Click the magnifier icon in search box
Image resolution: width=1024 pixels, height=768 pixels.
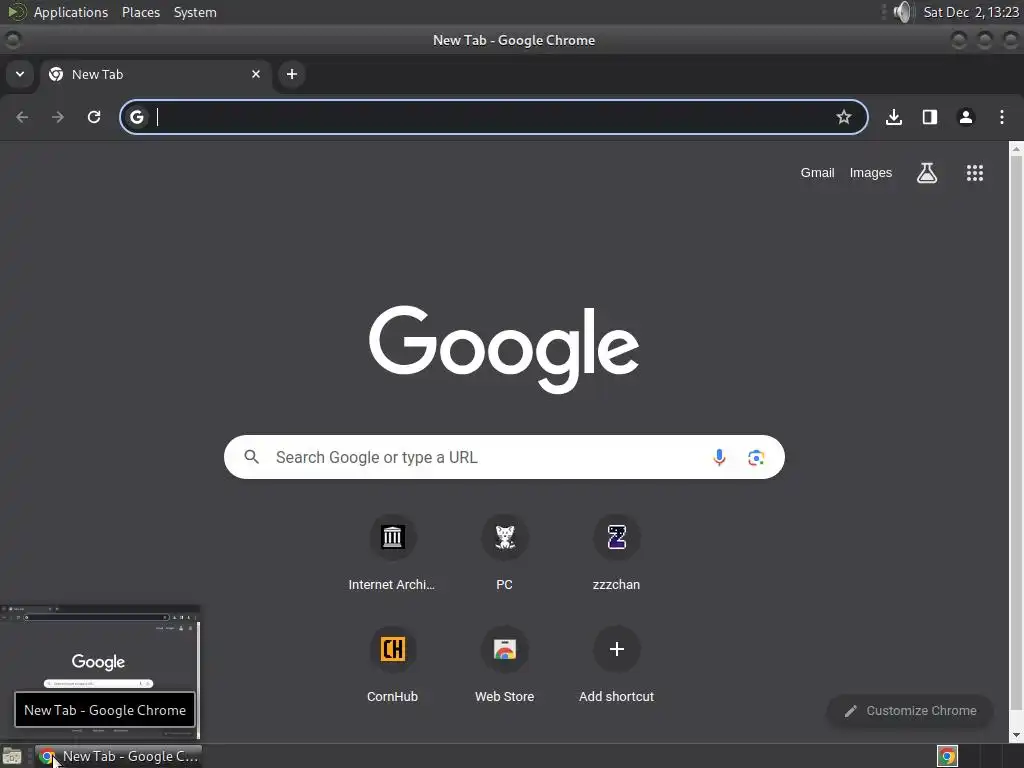(x=251, y=457)
